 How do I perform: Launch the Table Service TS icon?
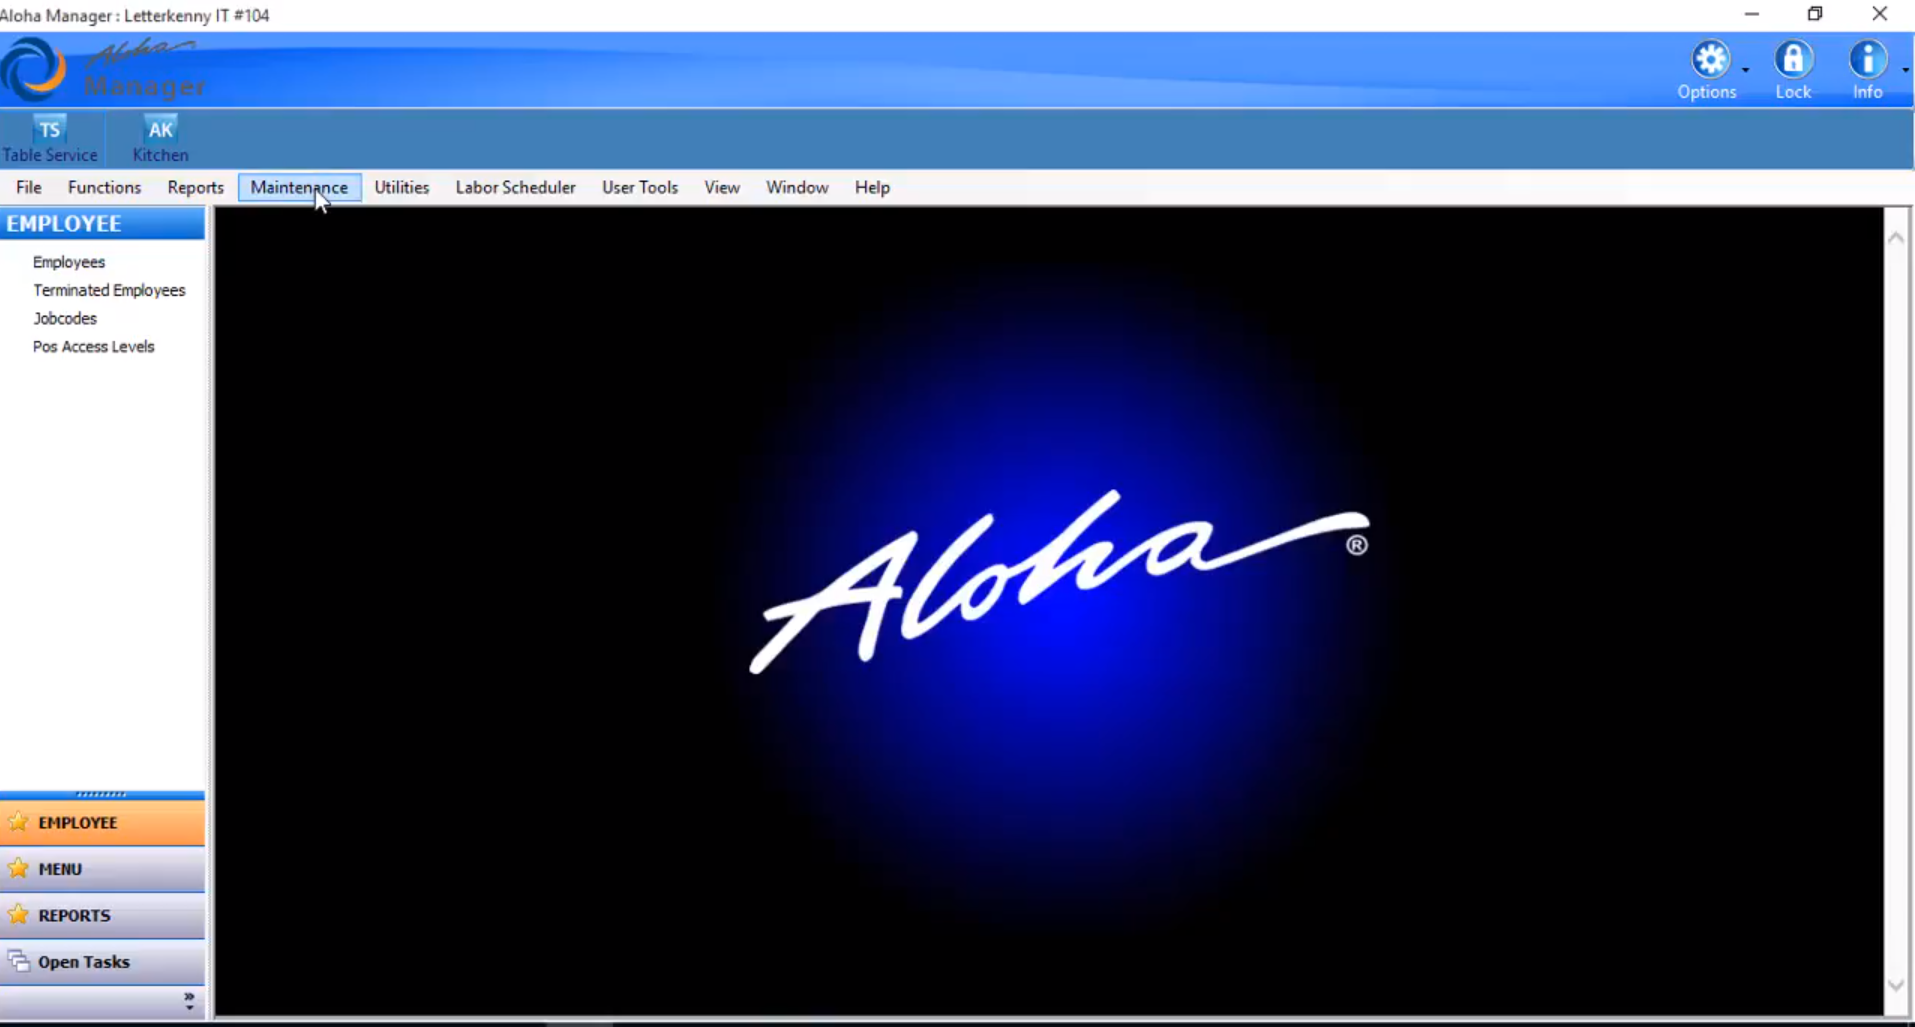(49, 130)
